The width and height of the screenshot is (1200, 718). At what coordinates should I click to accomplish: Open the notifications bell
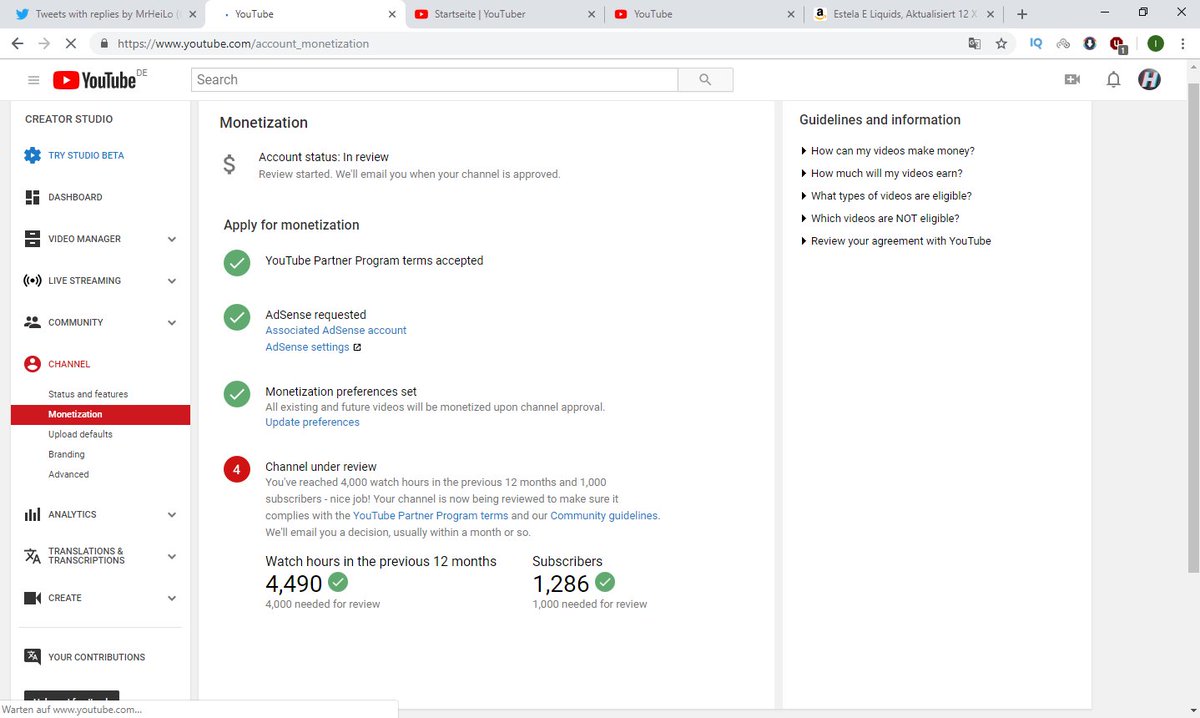tap(1113, 80)
